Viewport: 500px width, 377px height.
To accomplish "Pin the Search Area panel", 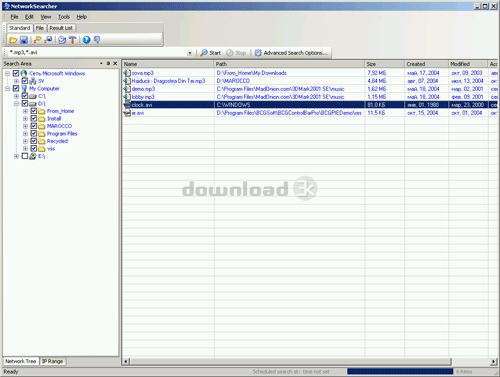I will [108, 63].
